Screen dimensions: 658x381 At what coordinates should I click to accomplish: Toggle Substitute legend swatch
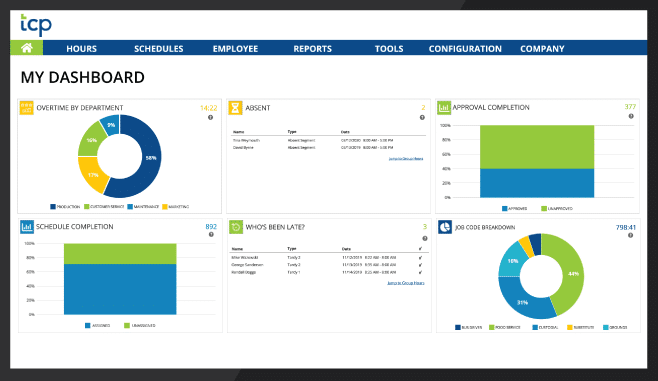point(569,327)
